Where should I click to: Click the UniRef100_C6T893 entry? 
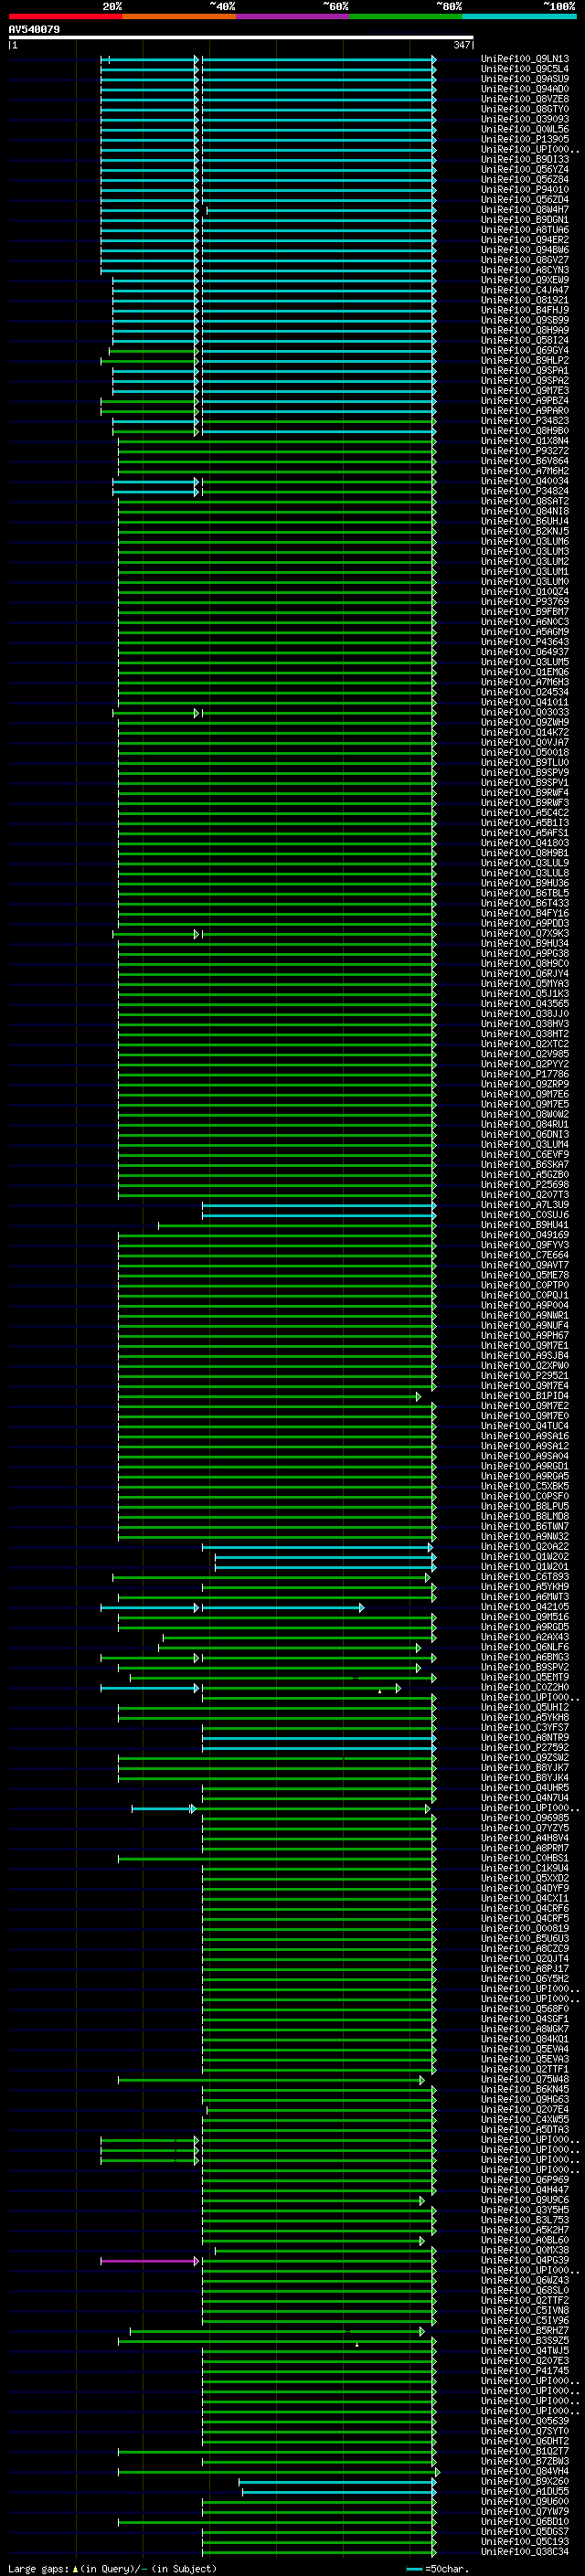coord(525,1577)
